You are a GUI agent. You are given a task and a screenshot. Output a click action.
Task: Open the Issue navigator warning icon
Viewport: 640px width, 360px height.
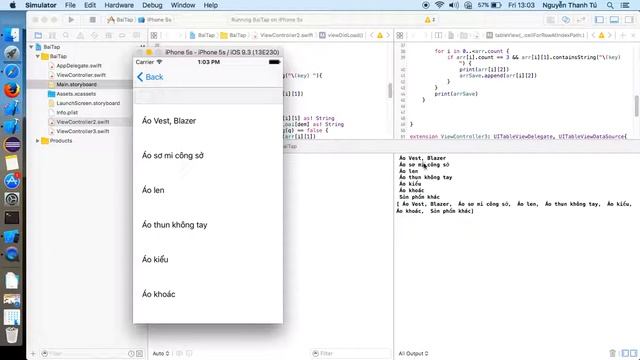(80, 35)
